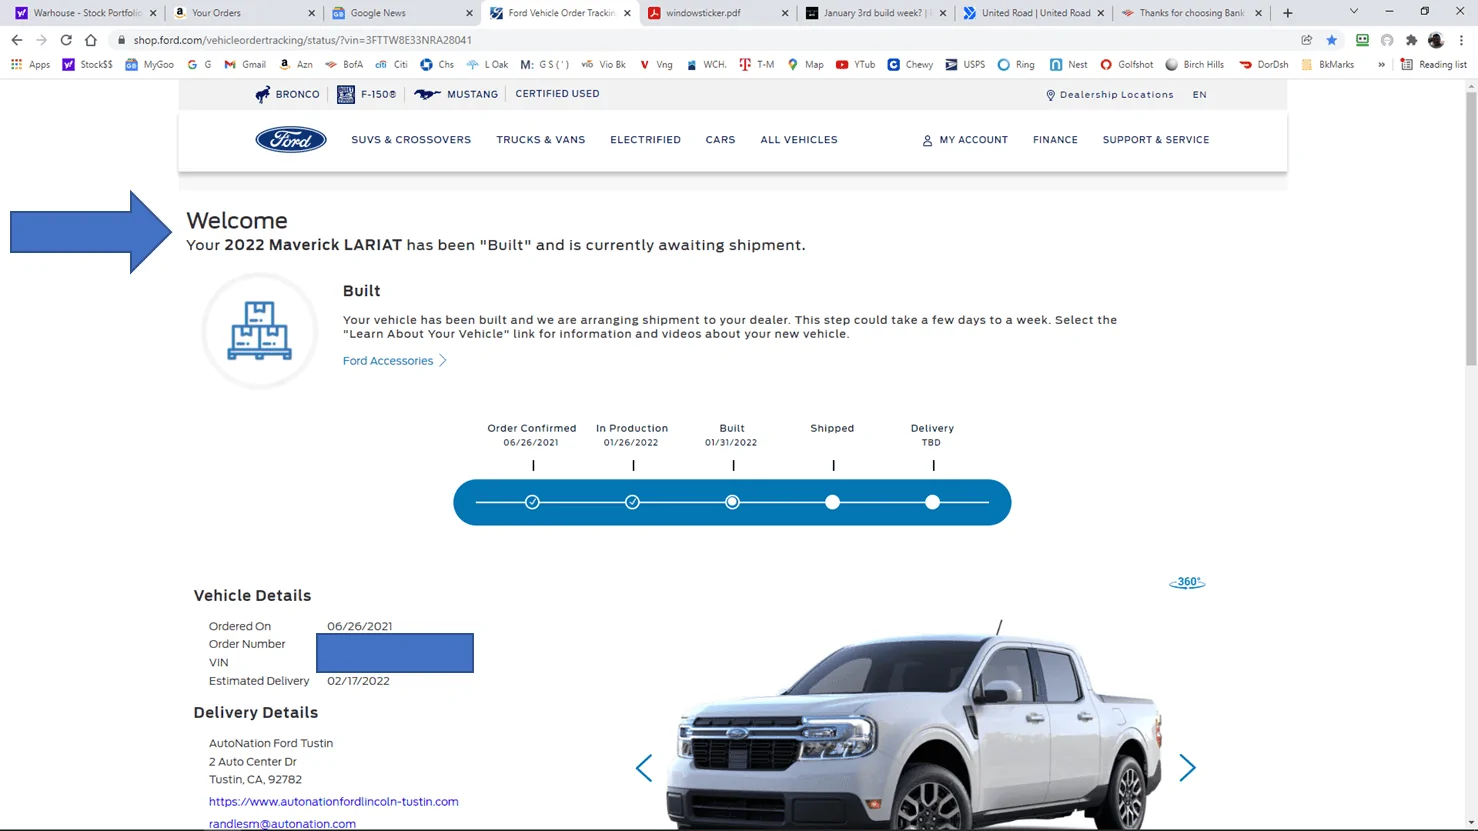Open a new browser tab

(1288, 13)
